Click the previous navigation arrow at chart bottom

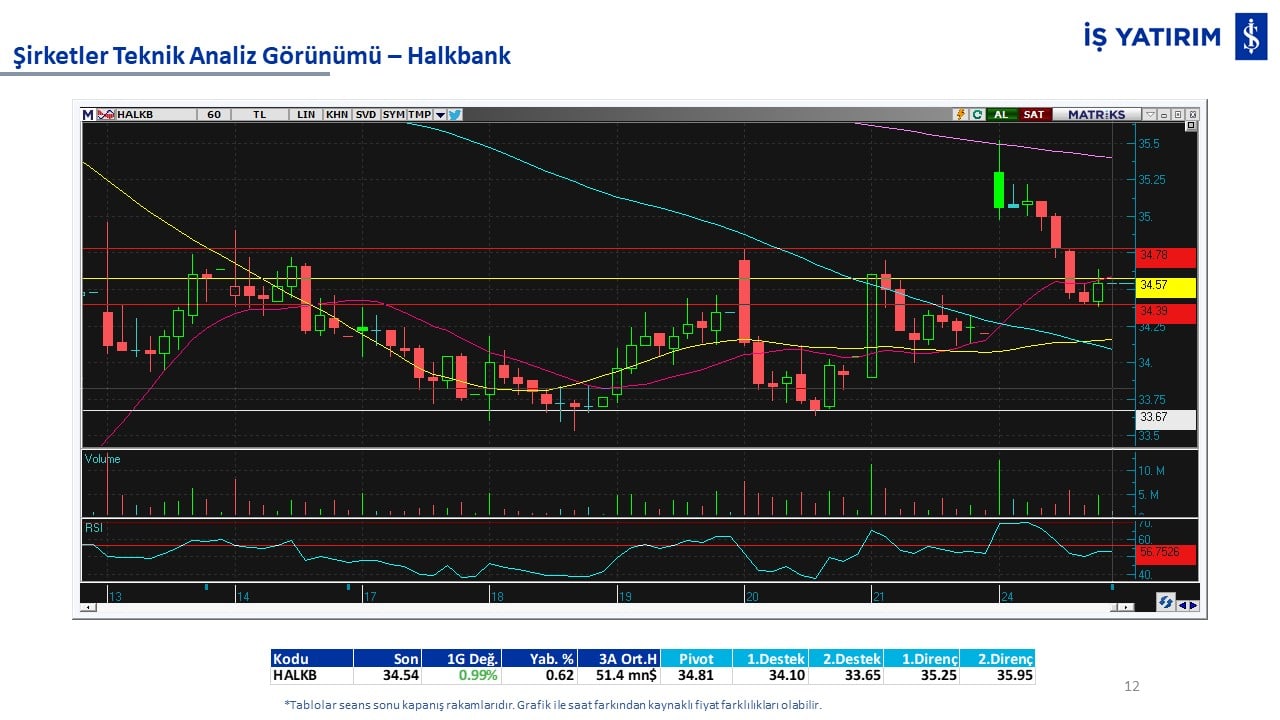click(x=1182, y=604)
